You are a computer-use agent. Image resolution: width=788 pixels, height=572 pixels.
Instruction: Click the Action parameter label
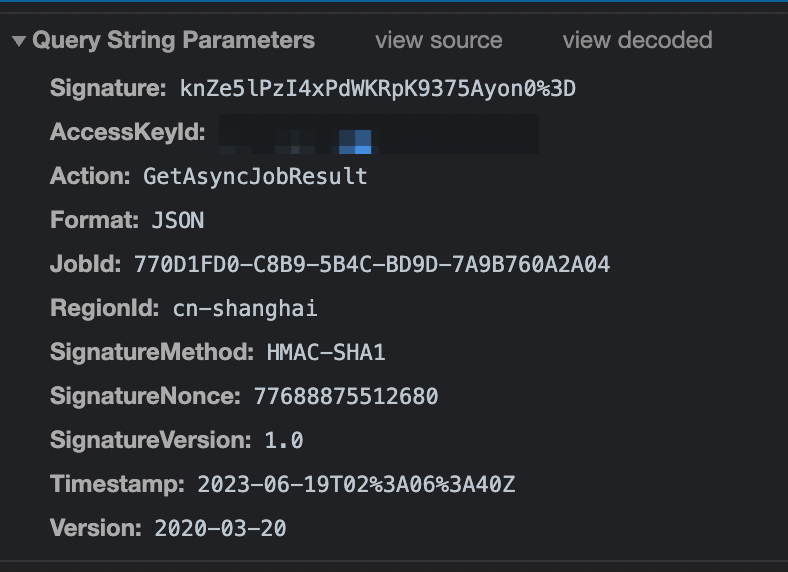point(90,176)
